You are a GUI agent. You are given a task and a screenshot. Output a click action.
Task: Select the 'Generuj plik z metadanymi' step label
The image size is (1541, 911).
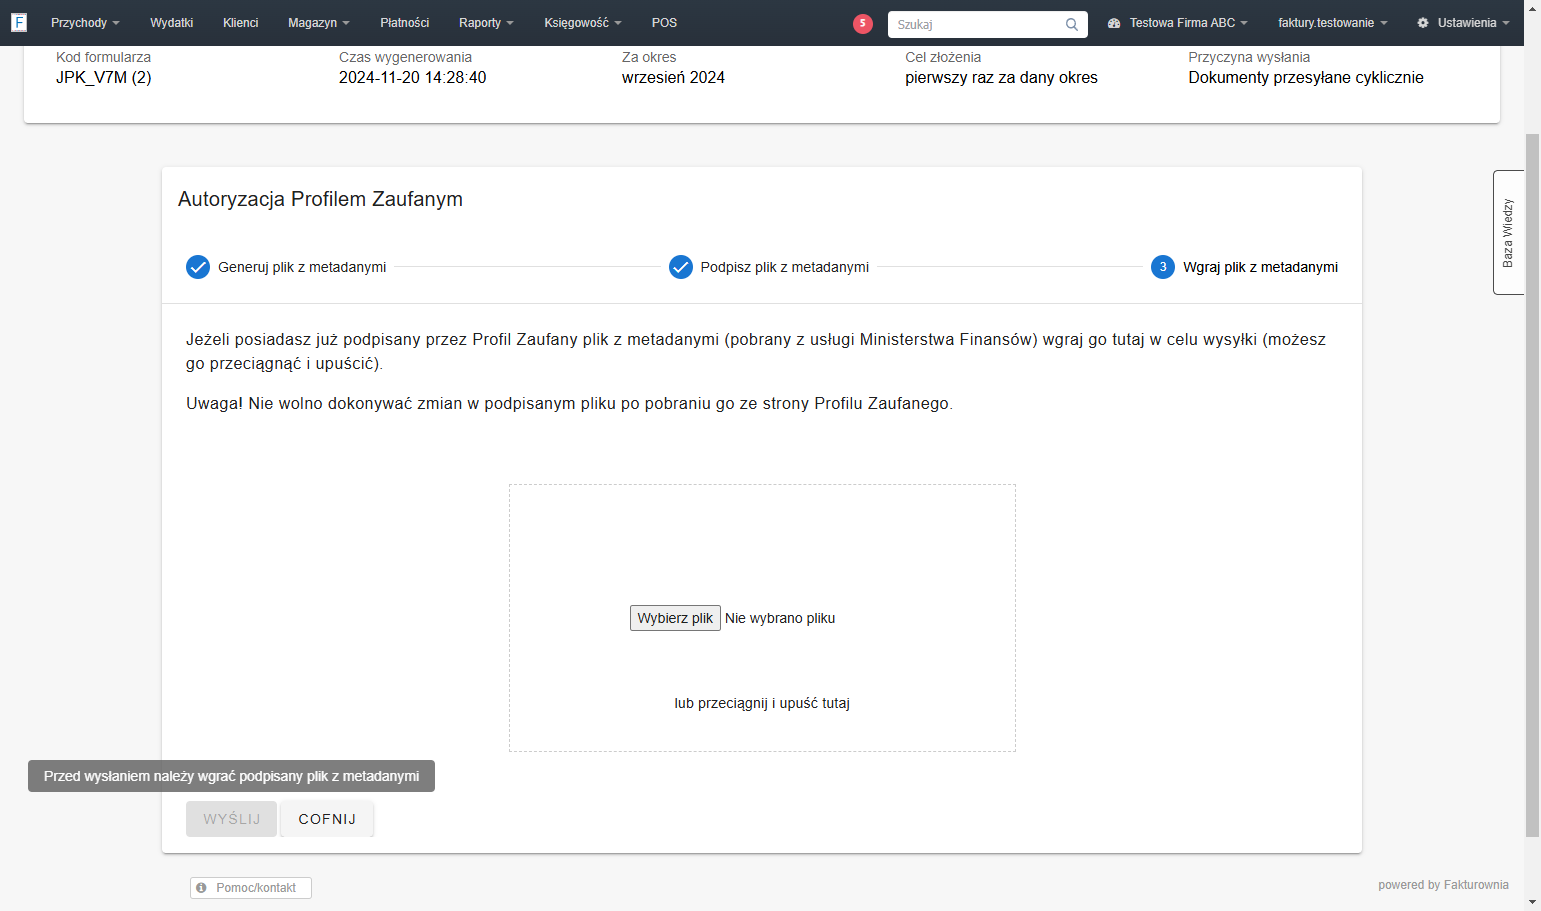302,267
